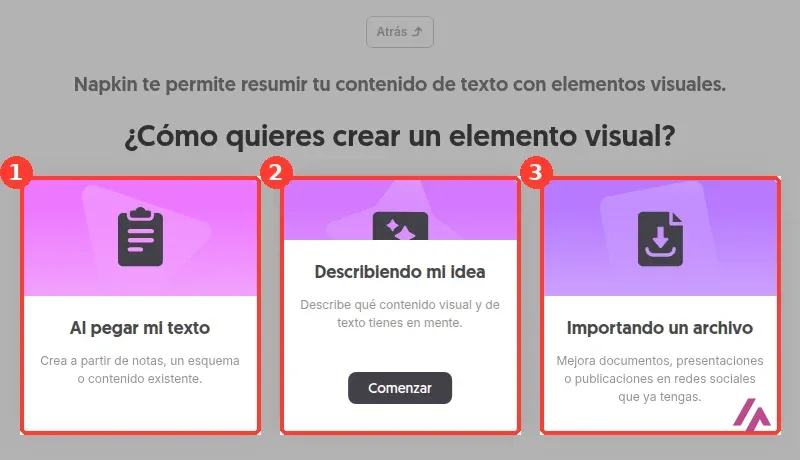This screenshot has height=460, width=800.
Task: Click the Atrás back button
Action: 399,32
